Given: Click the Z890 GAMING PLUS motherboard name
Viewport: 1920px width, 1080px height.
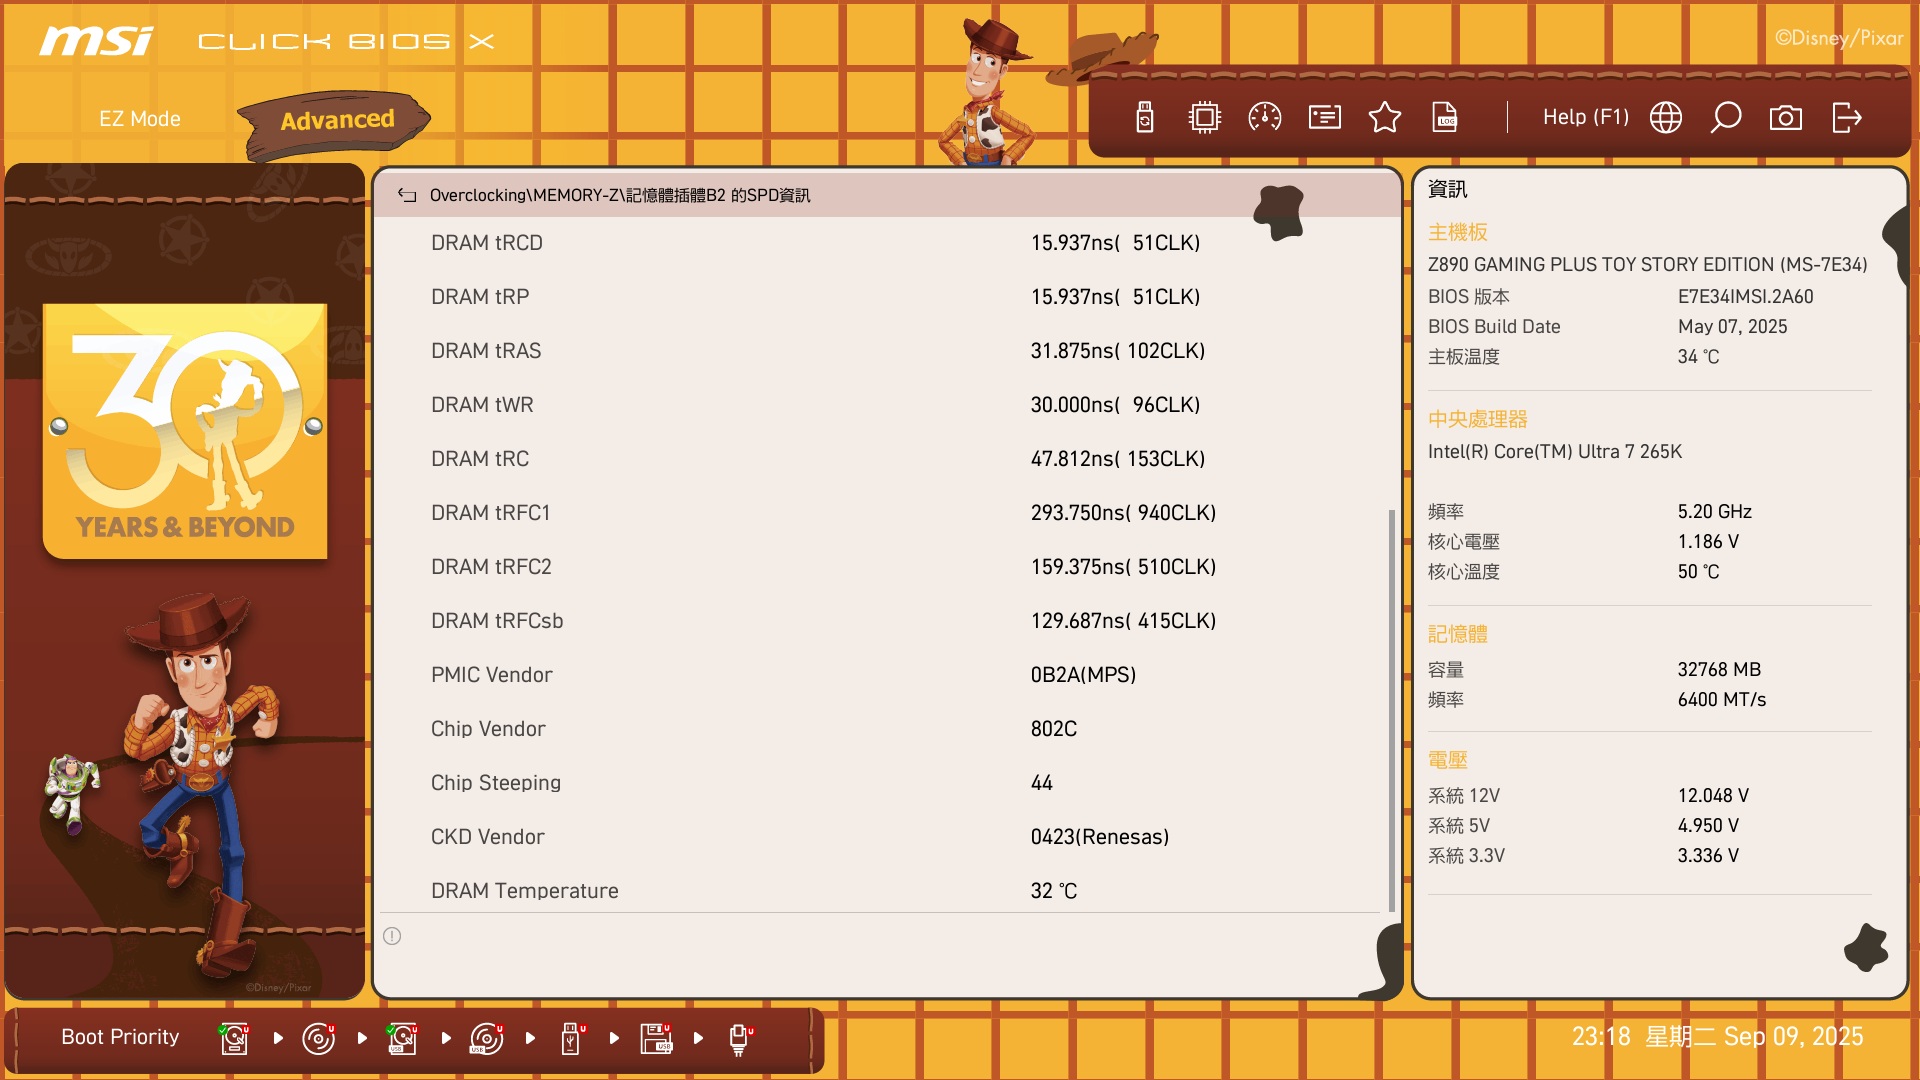Looking at the screenshot, I should pos(1647,265).
